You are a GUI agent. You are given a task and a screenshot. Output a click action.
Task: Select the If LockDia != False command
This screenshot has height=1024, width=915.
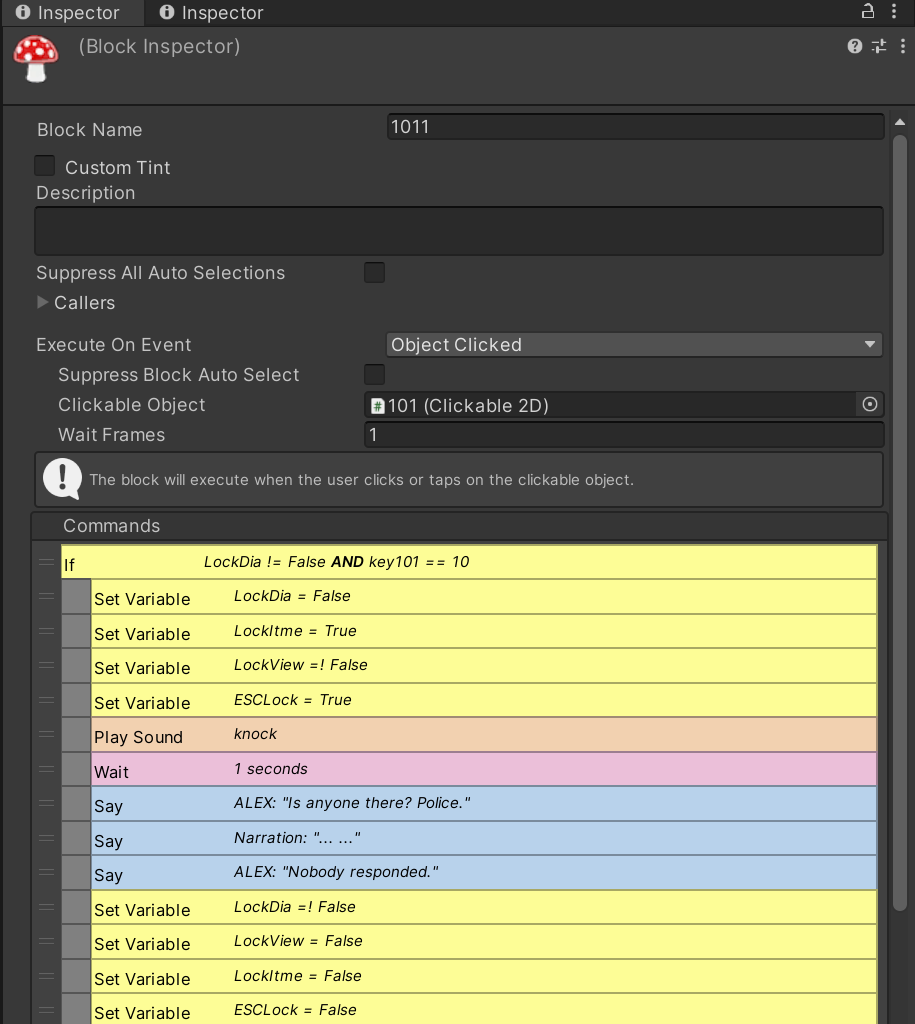click(x=469, y=562)
